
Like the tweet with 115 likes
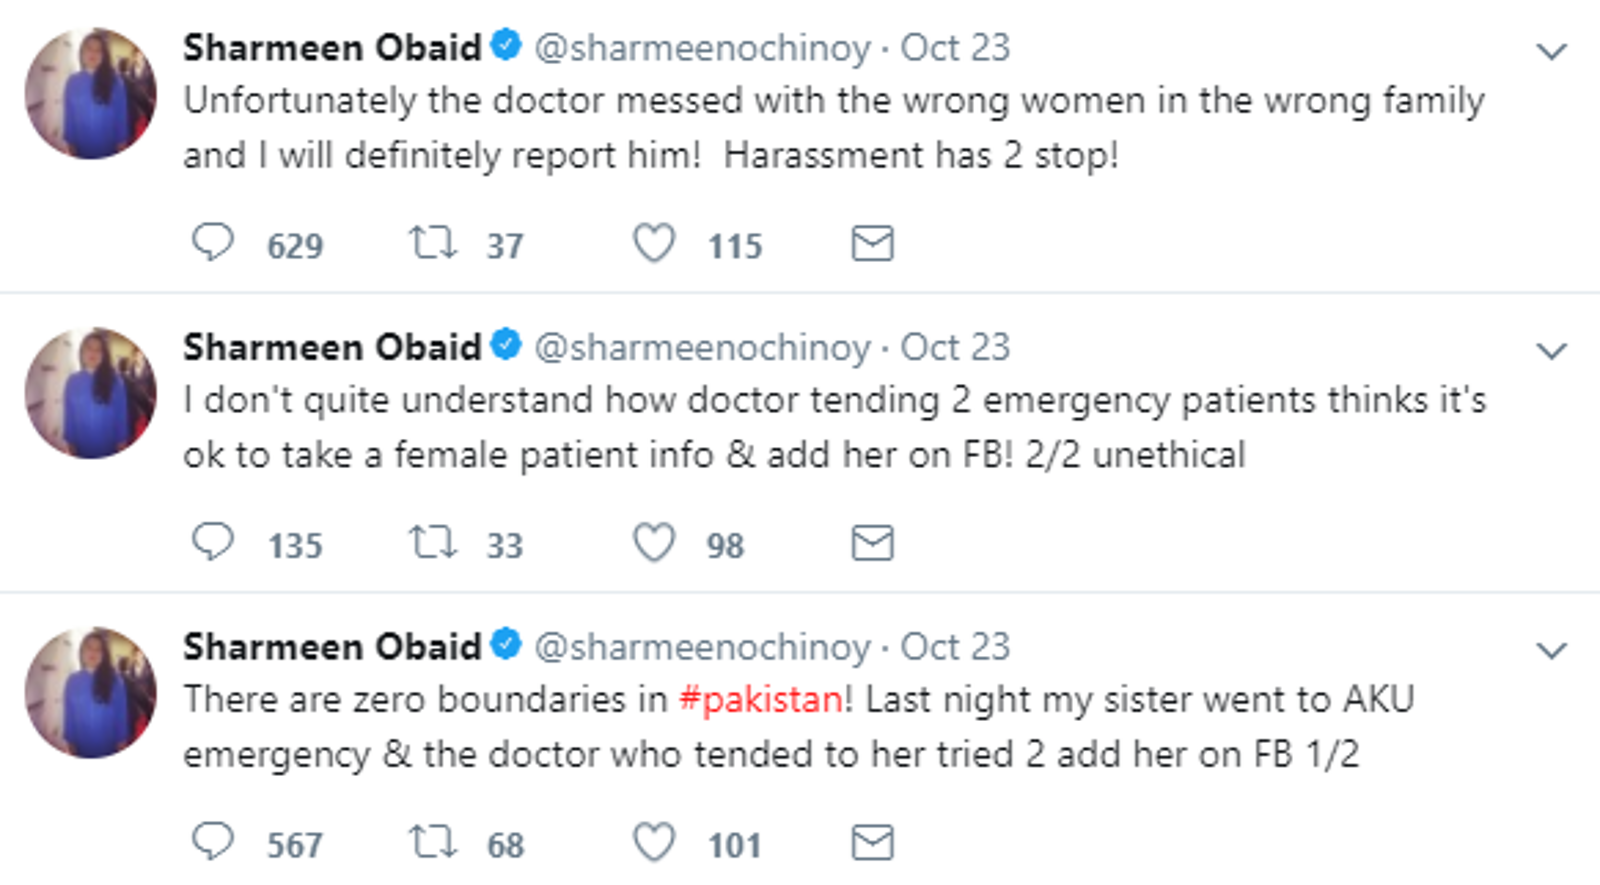(654, 243)
